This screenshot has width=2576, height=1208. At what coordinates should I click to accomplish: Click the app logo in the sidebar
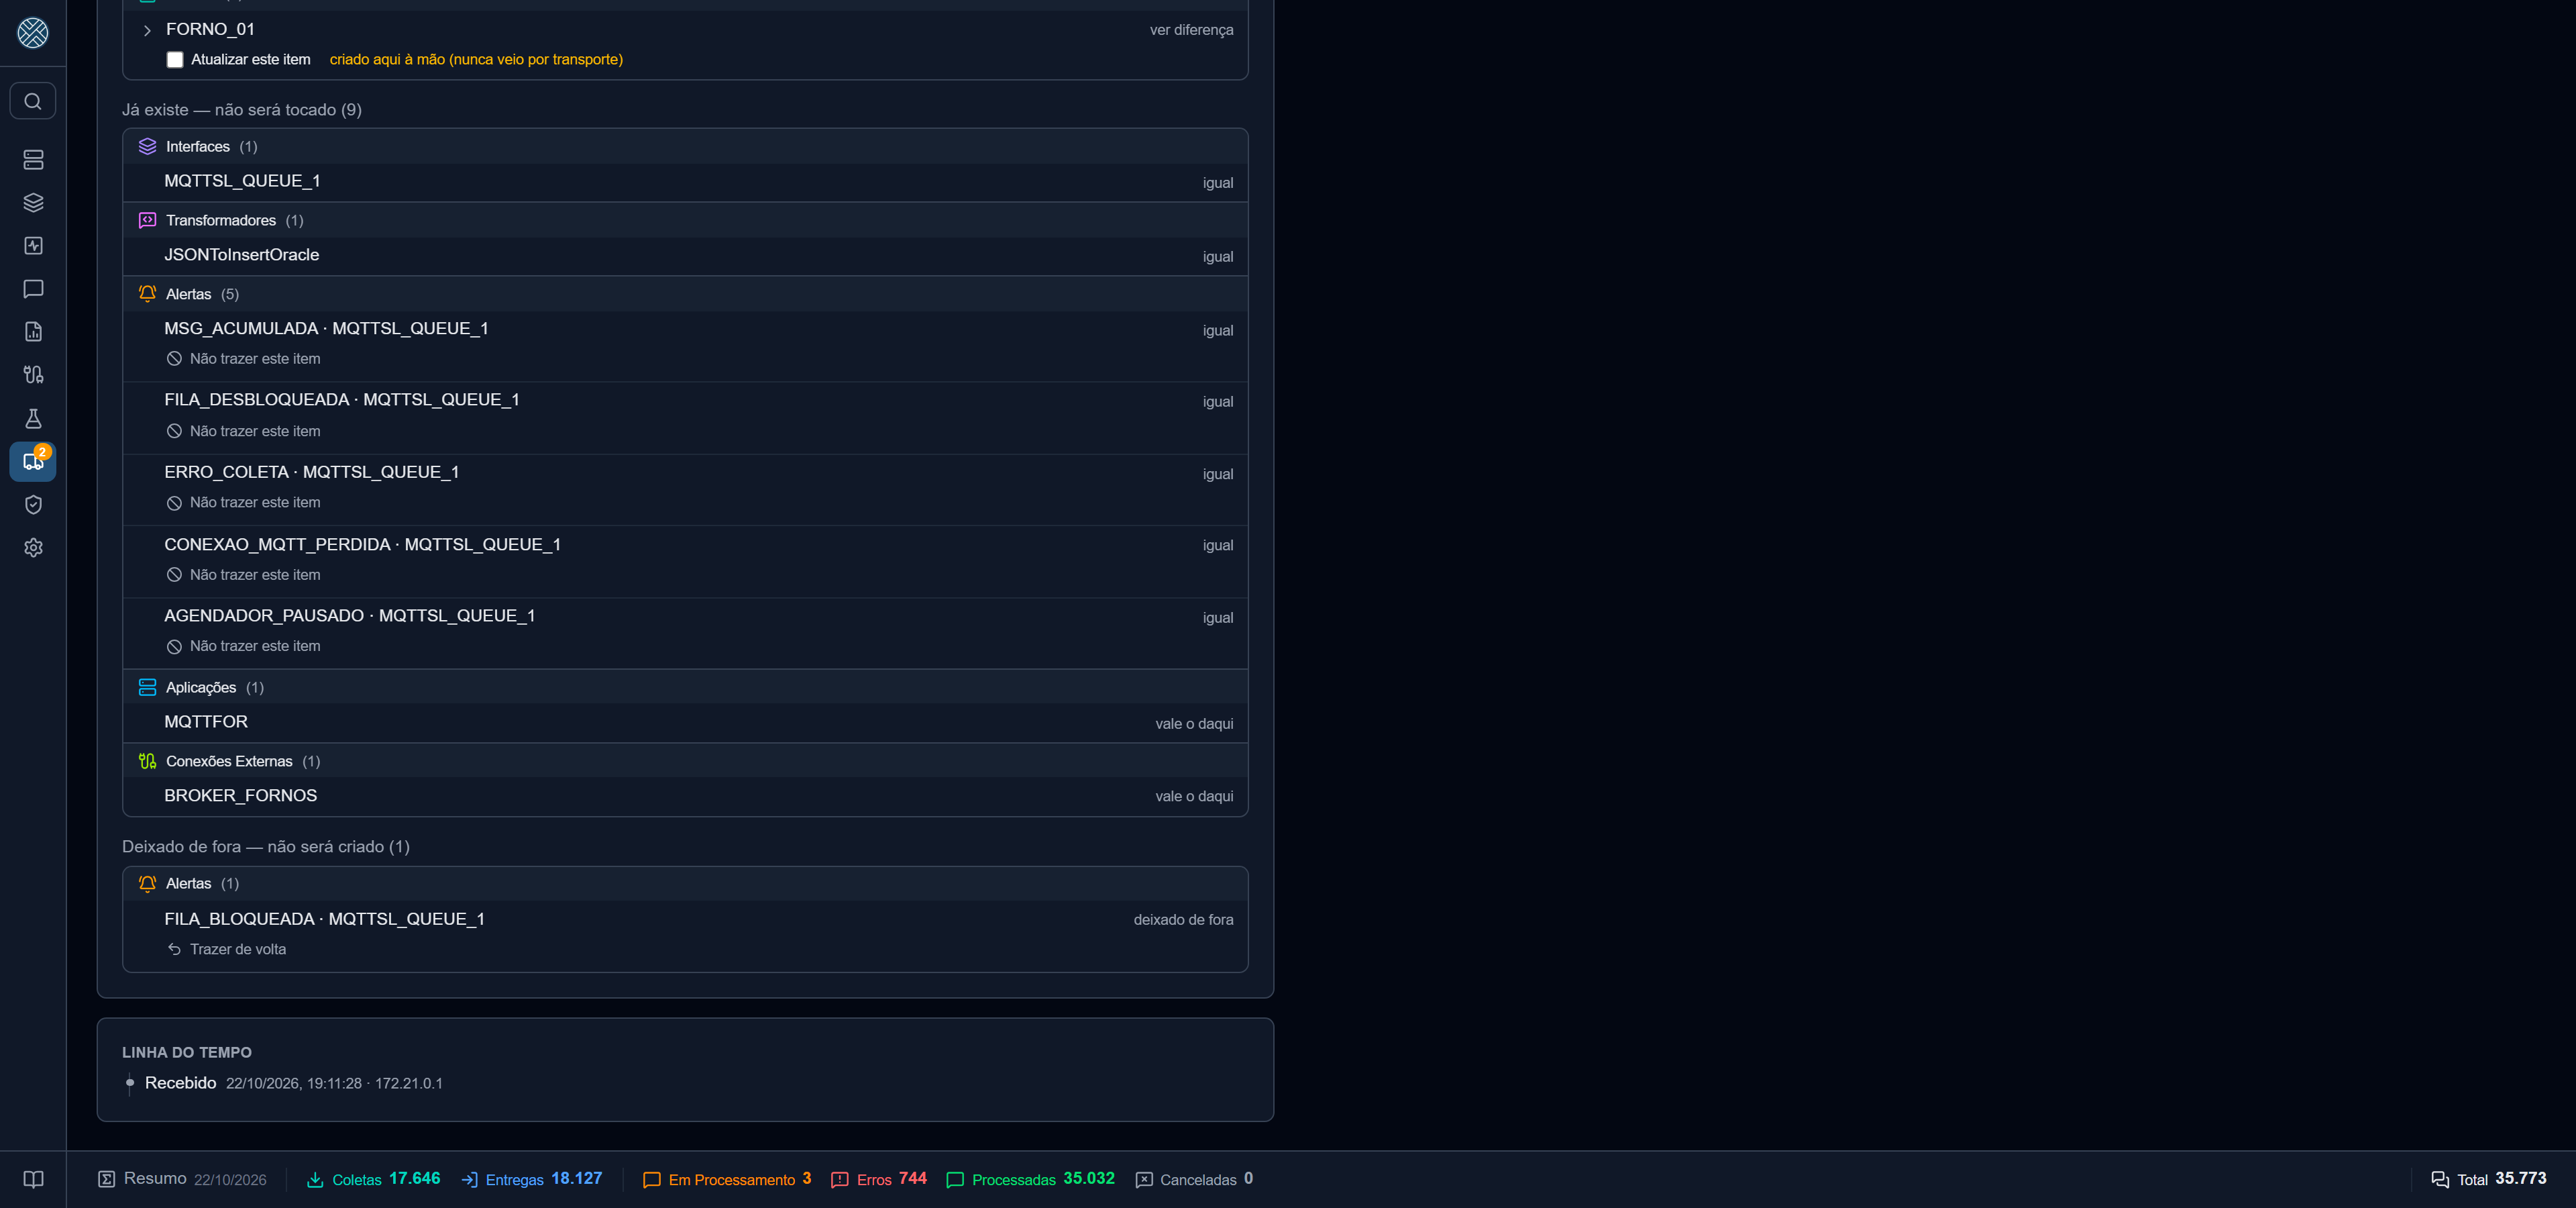33,33
